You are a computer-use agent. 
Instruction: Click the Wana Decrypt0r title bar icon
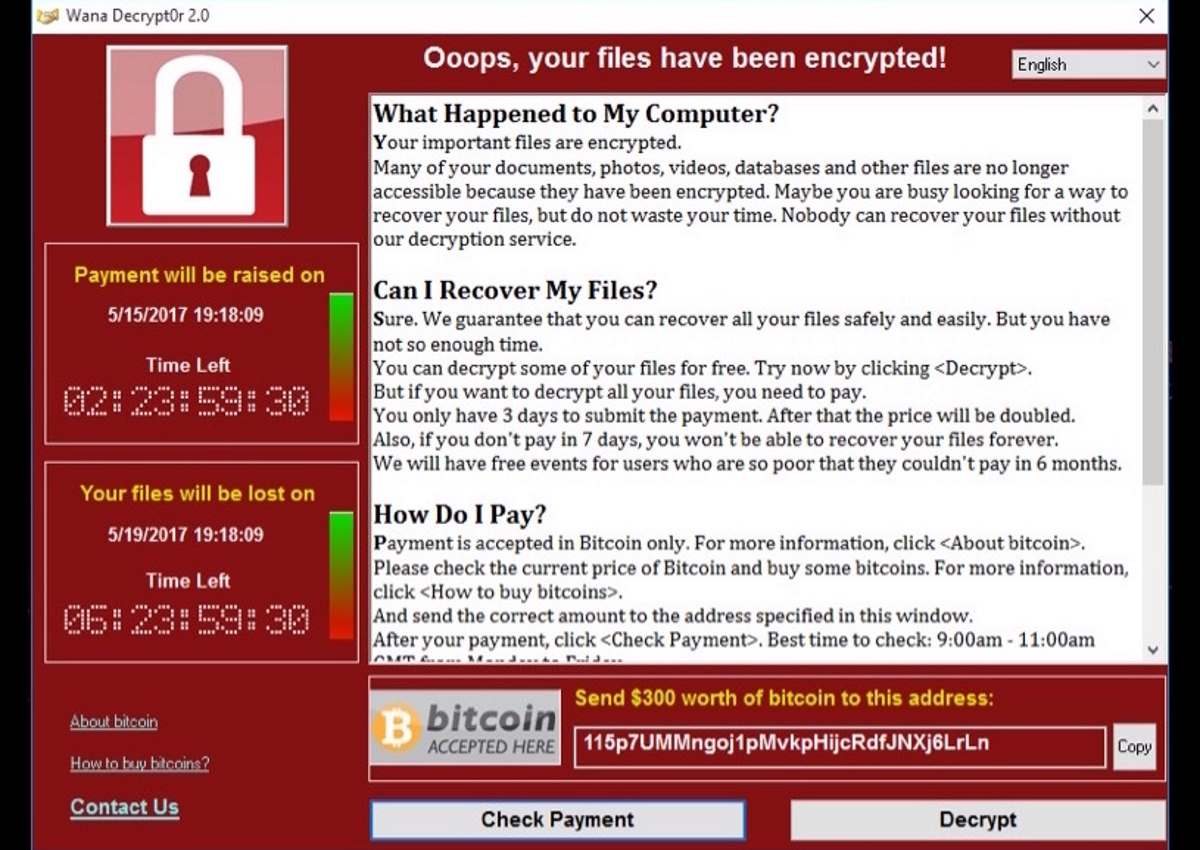coord(47,16)
